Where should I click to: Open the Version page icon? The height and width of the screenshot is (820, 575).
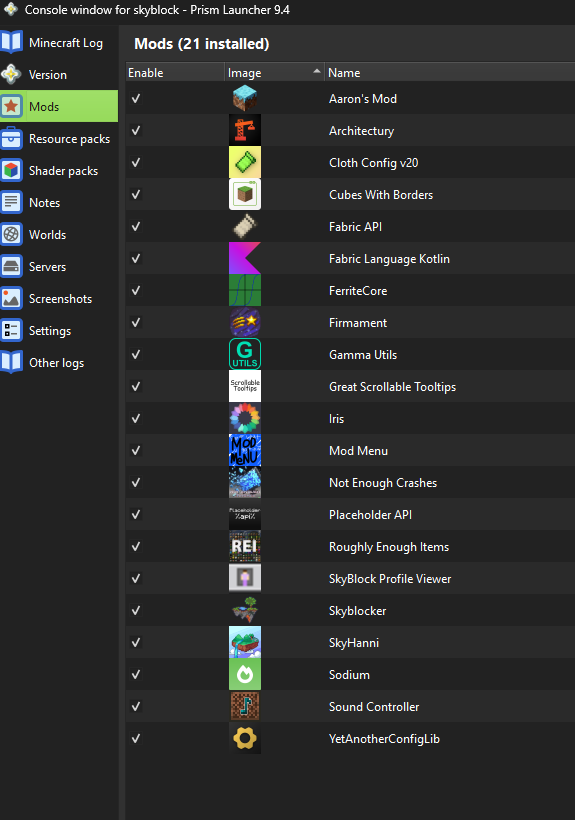12,75
